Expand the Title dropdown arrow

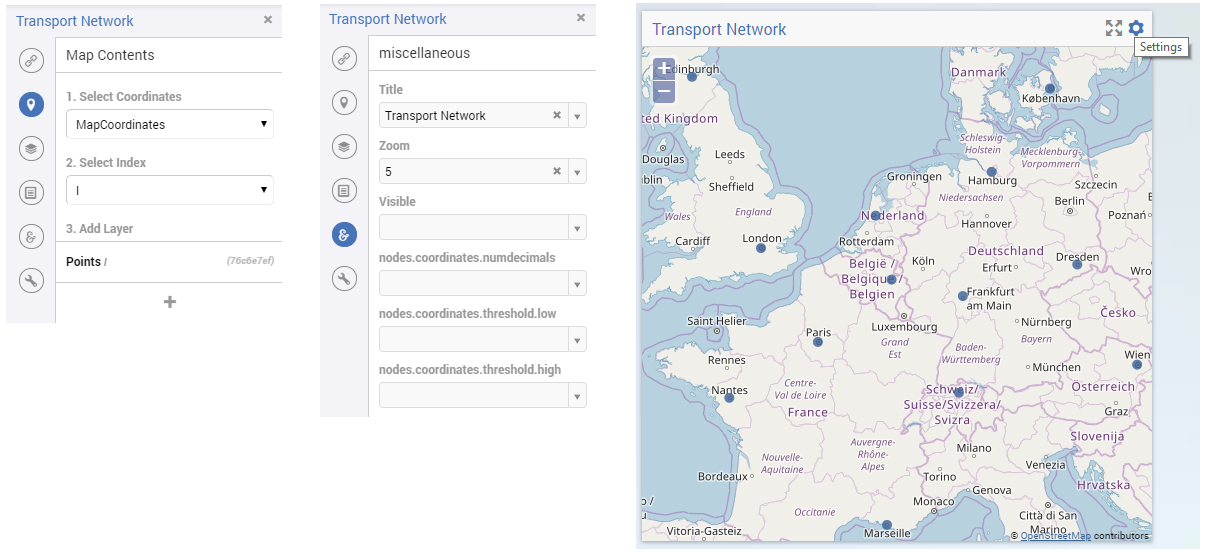click(x=577, y=116)
